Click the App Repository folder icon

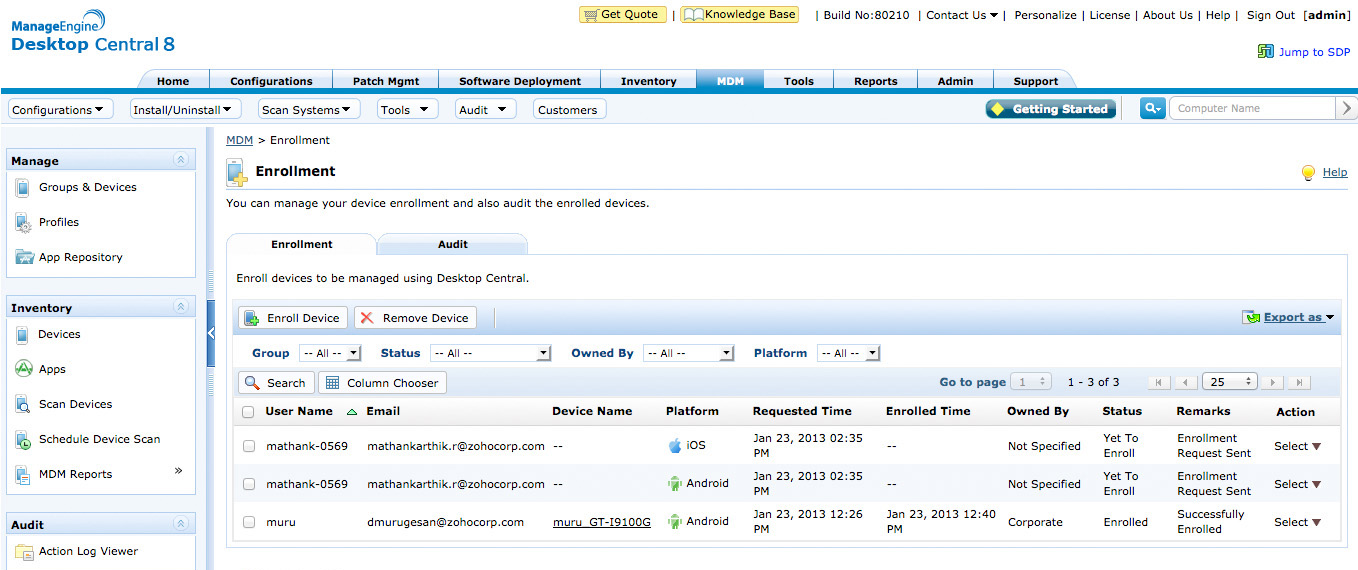[x=24, y=257]
